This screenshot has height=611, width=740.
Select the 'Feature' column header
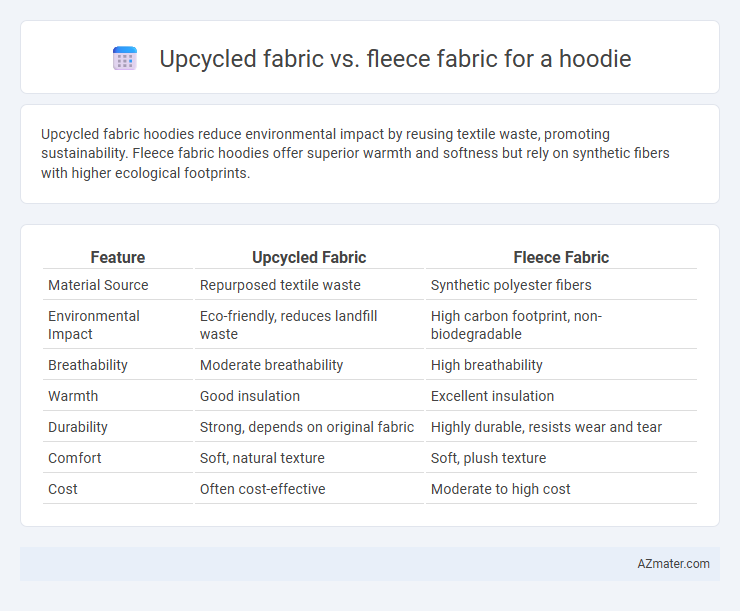[x=118, y=257]
